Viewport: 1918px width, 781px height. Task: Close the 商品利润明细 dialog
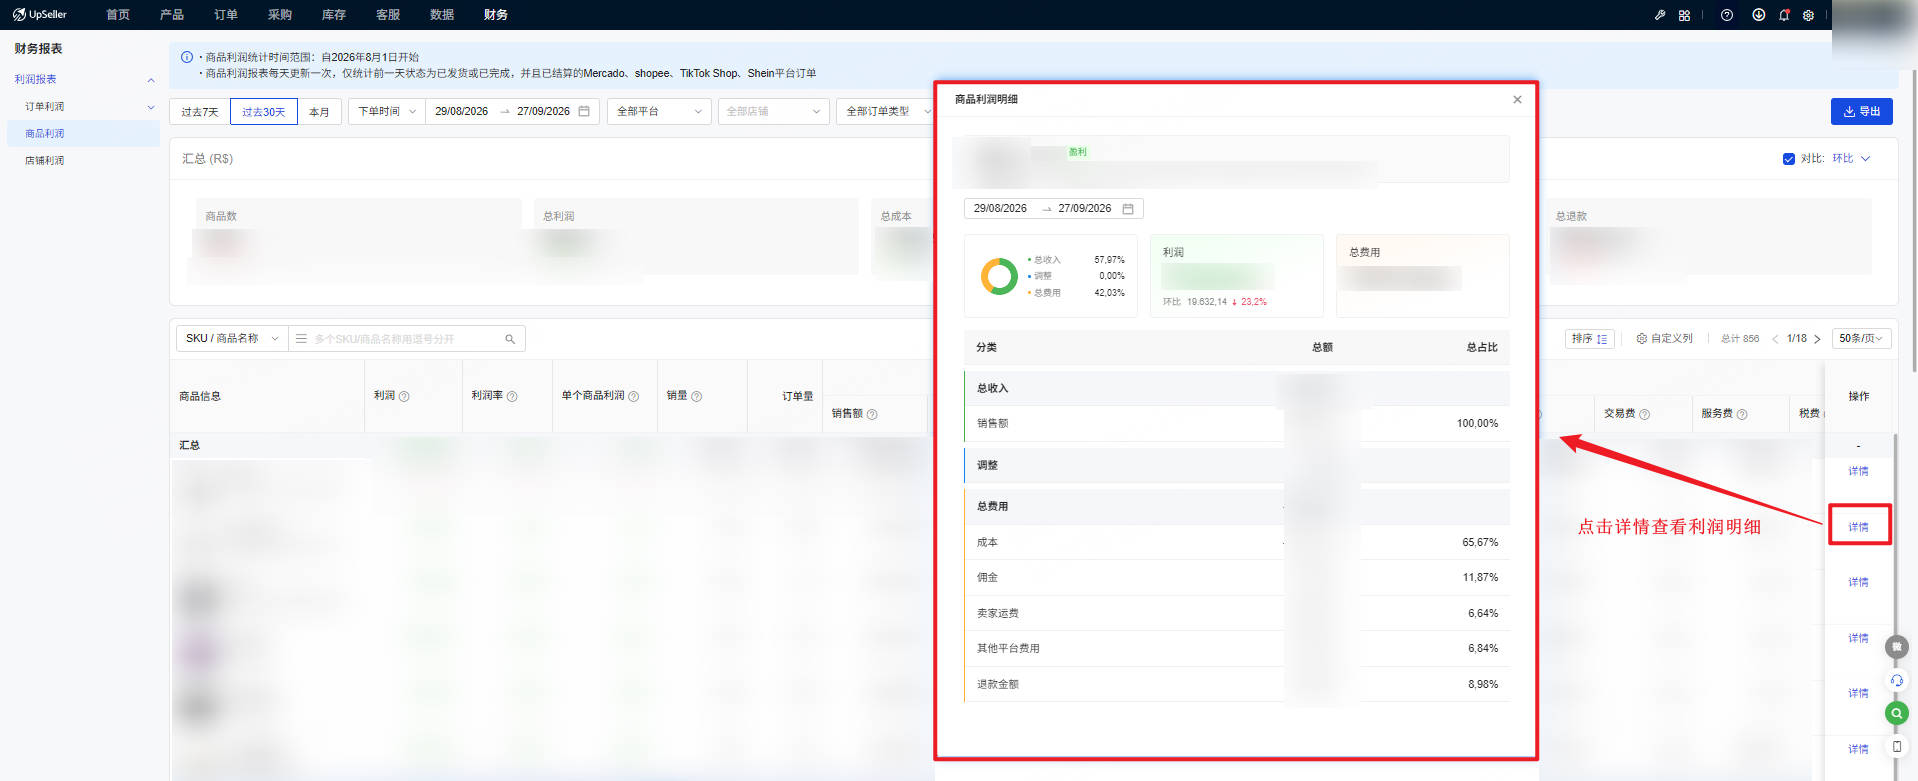(1518, 99)
